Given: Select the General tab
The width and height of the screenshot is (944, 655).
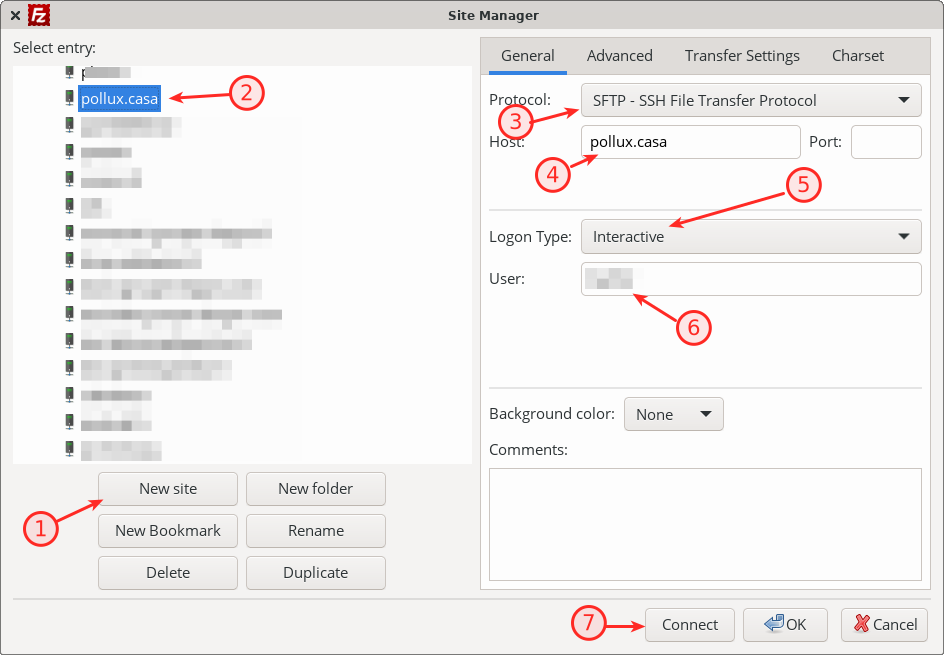Looking at the screenshot, I should 527,56.
